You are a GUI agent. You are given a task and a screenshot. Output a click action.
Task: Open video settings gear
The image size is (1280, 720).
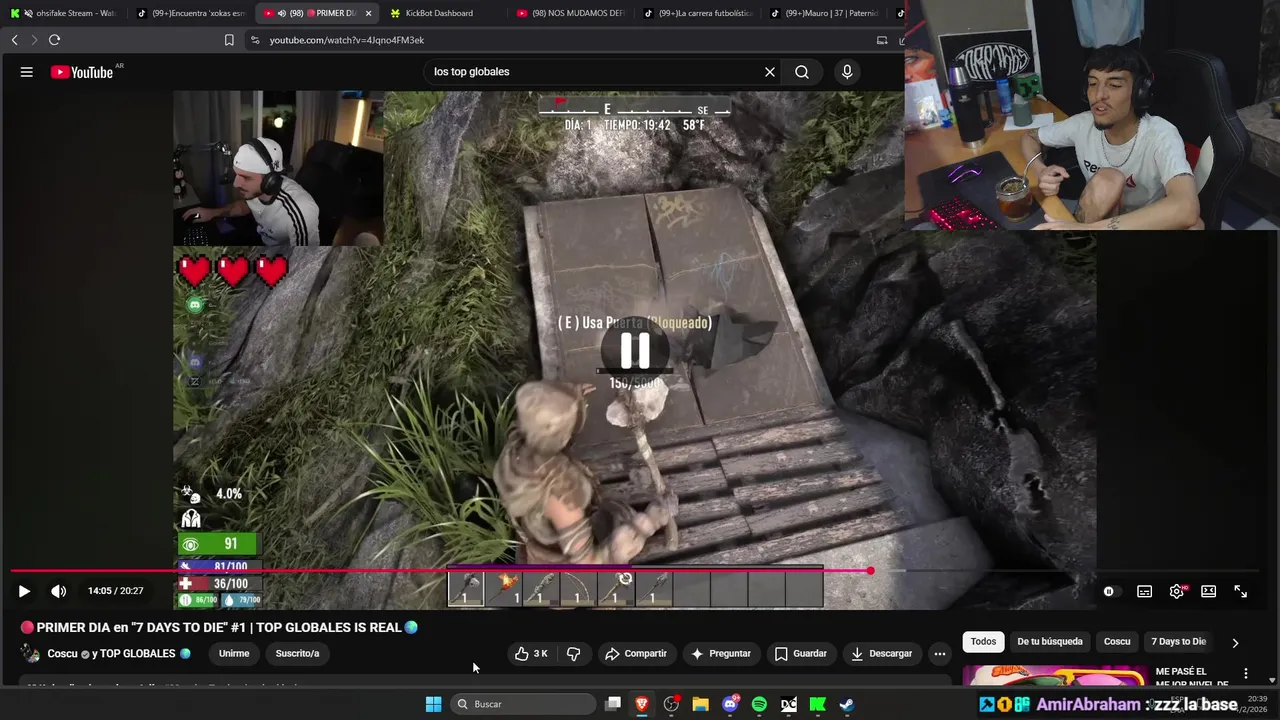[x=1177, y=591]
